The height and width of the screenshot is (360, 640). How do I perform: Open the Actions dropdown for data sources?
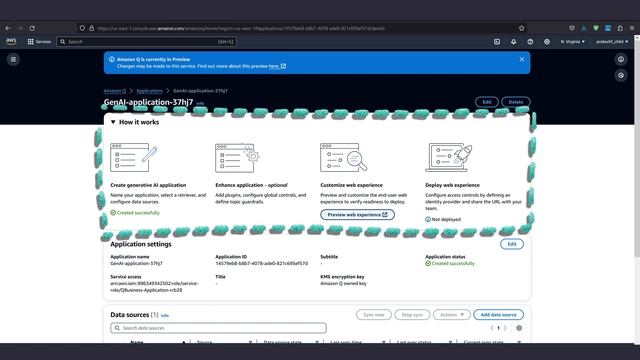[452, 315]
